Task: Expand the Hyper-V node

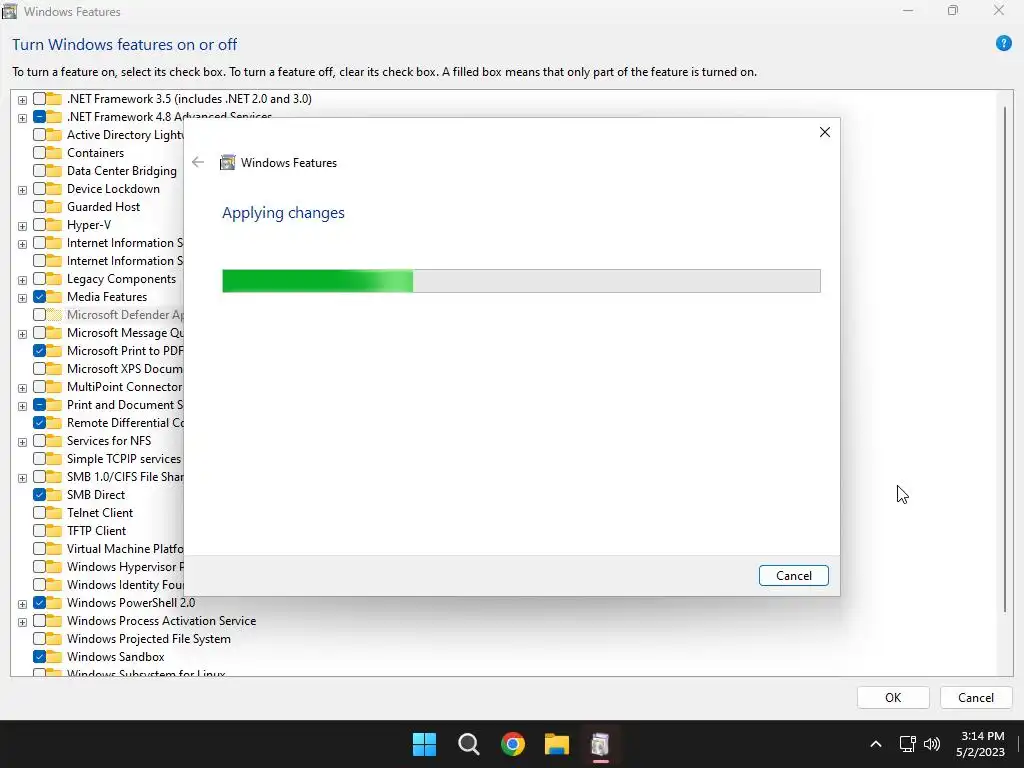Action: [x=22, y=226]
